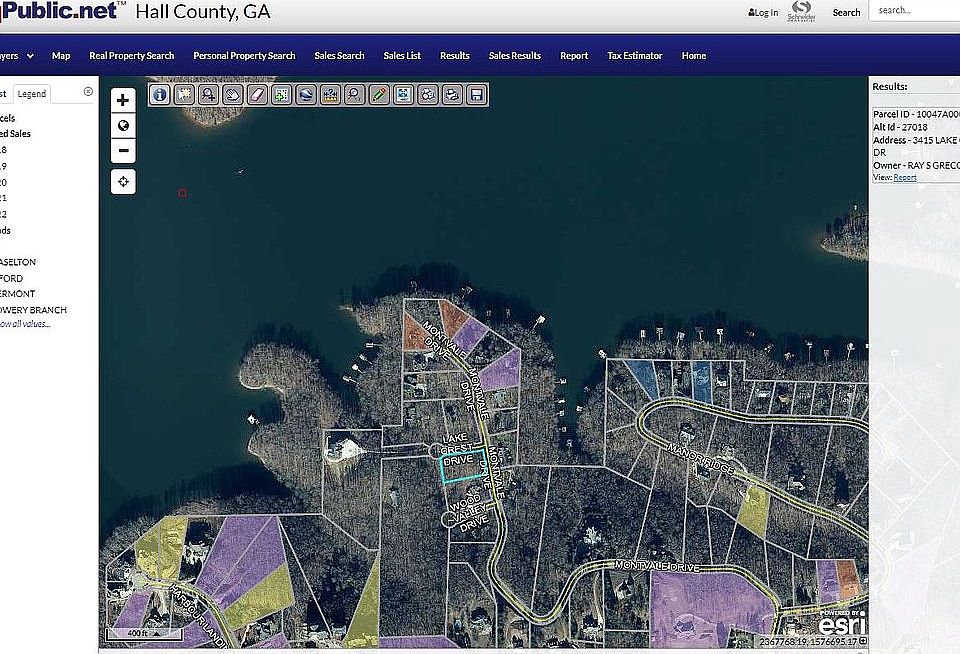Zoom in with the plus button
Screen dimensions: 960x654
[x=123, y=100]
